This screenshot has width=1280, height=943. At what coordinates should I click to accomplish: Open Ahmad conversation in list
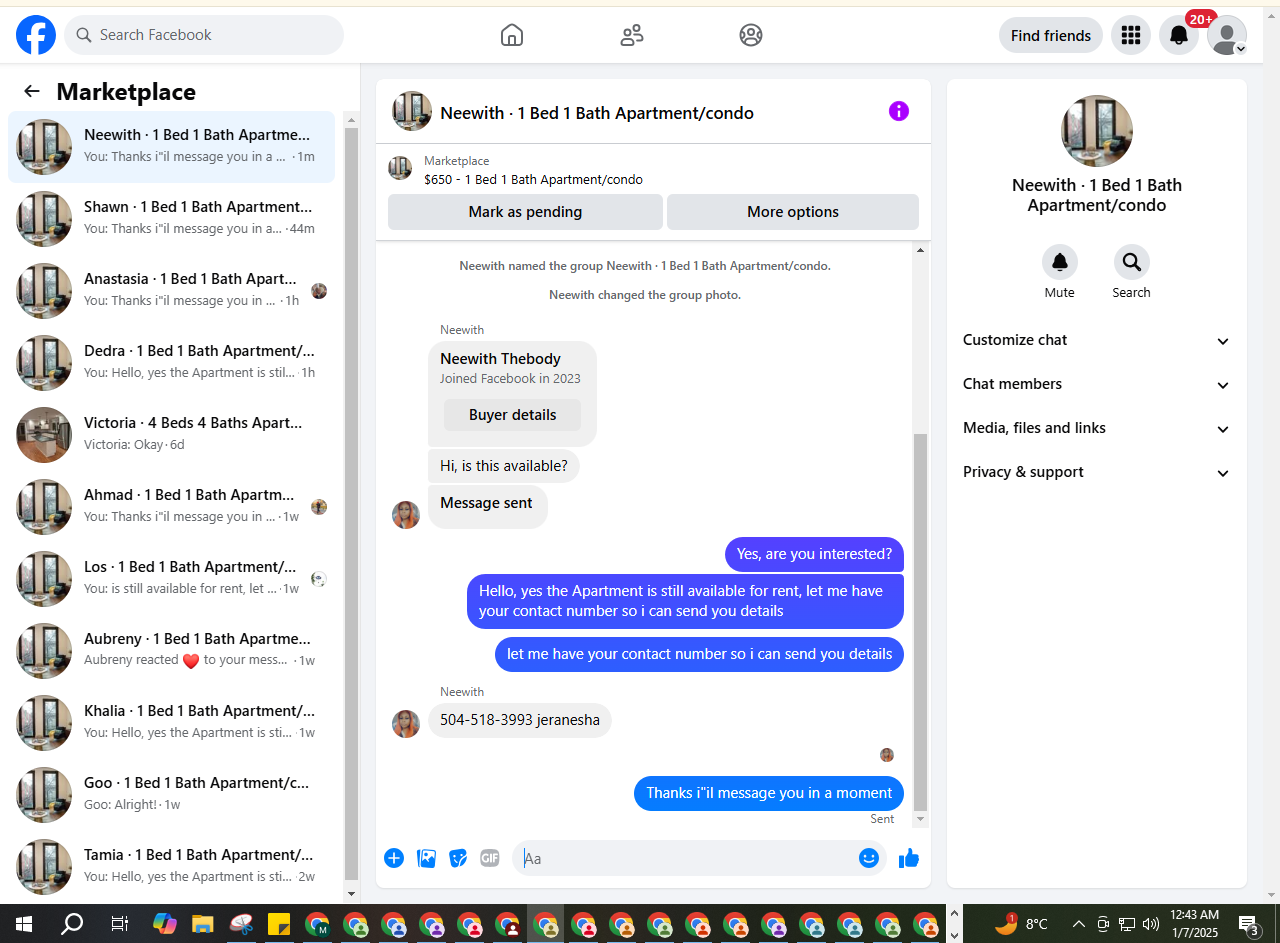[x=171, y=507]
